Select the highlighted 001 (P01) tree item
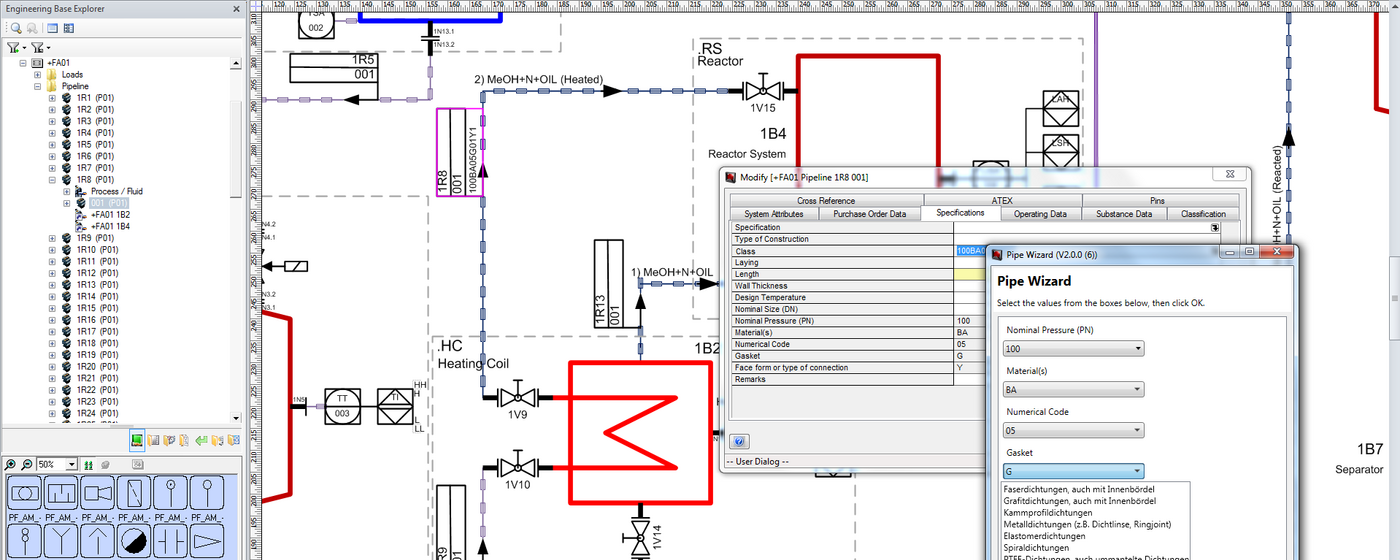1400x560 pixels. [109, 203]
